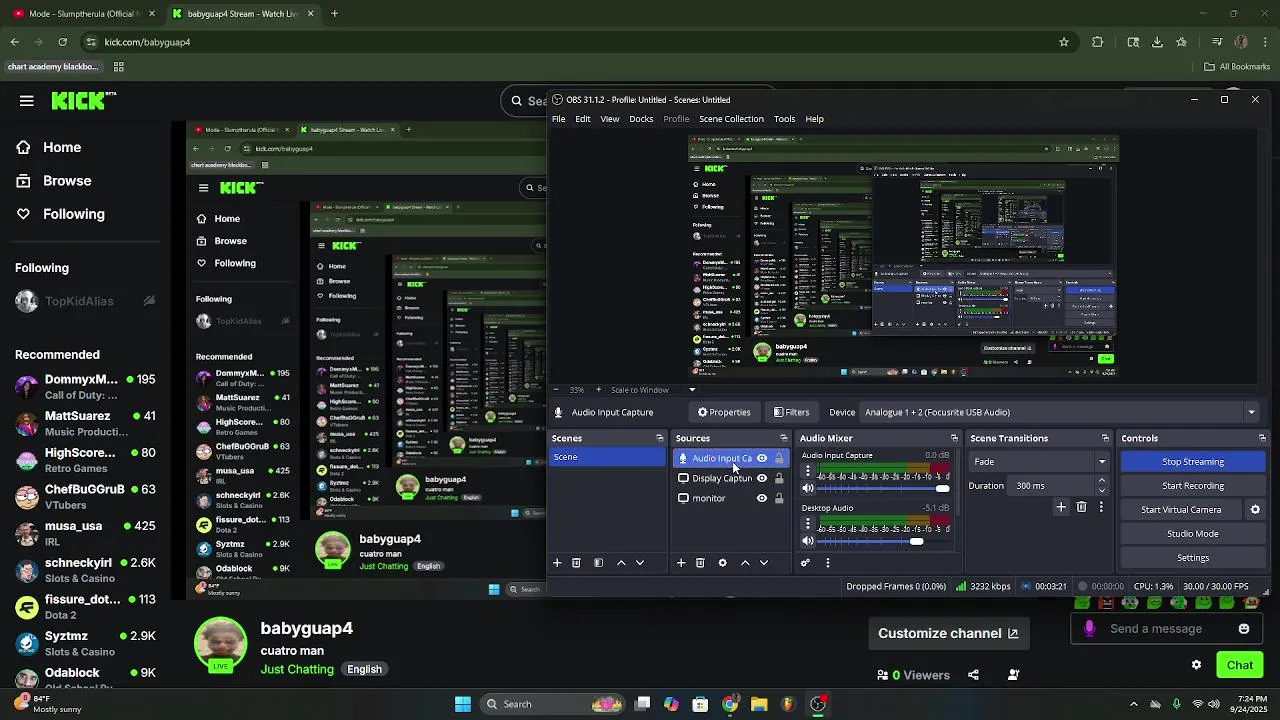The height and width of the screenshot is (720, 1280).
Task: Open OBS Docks menu
Action: click(641, 119)
